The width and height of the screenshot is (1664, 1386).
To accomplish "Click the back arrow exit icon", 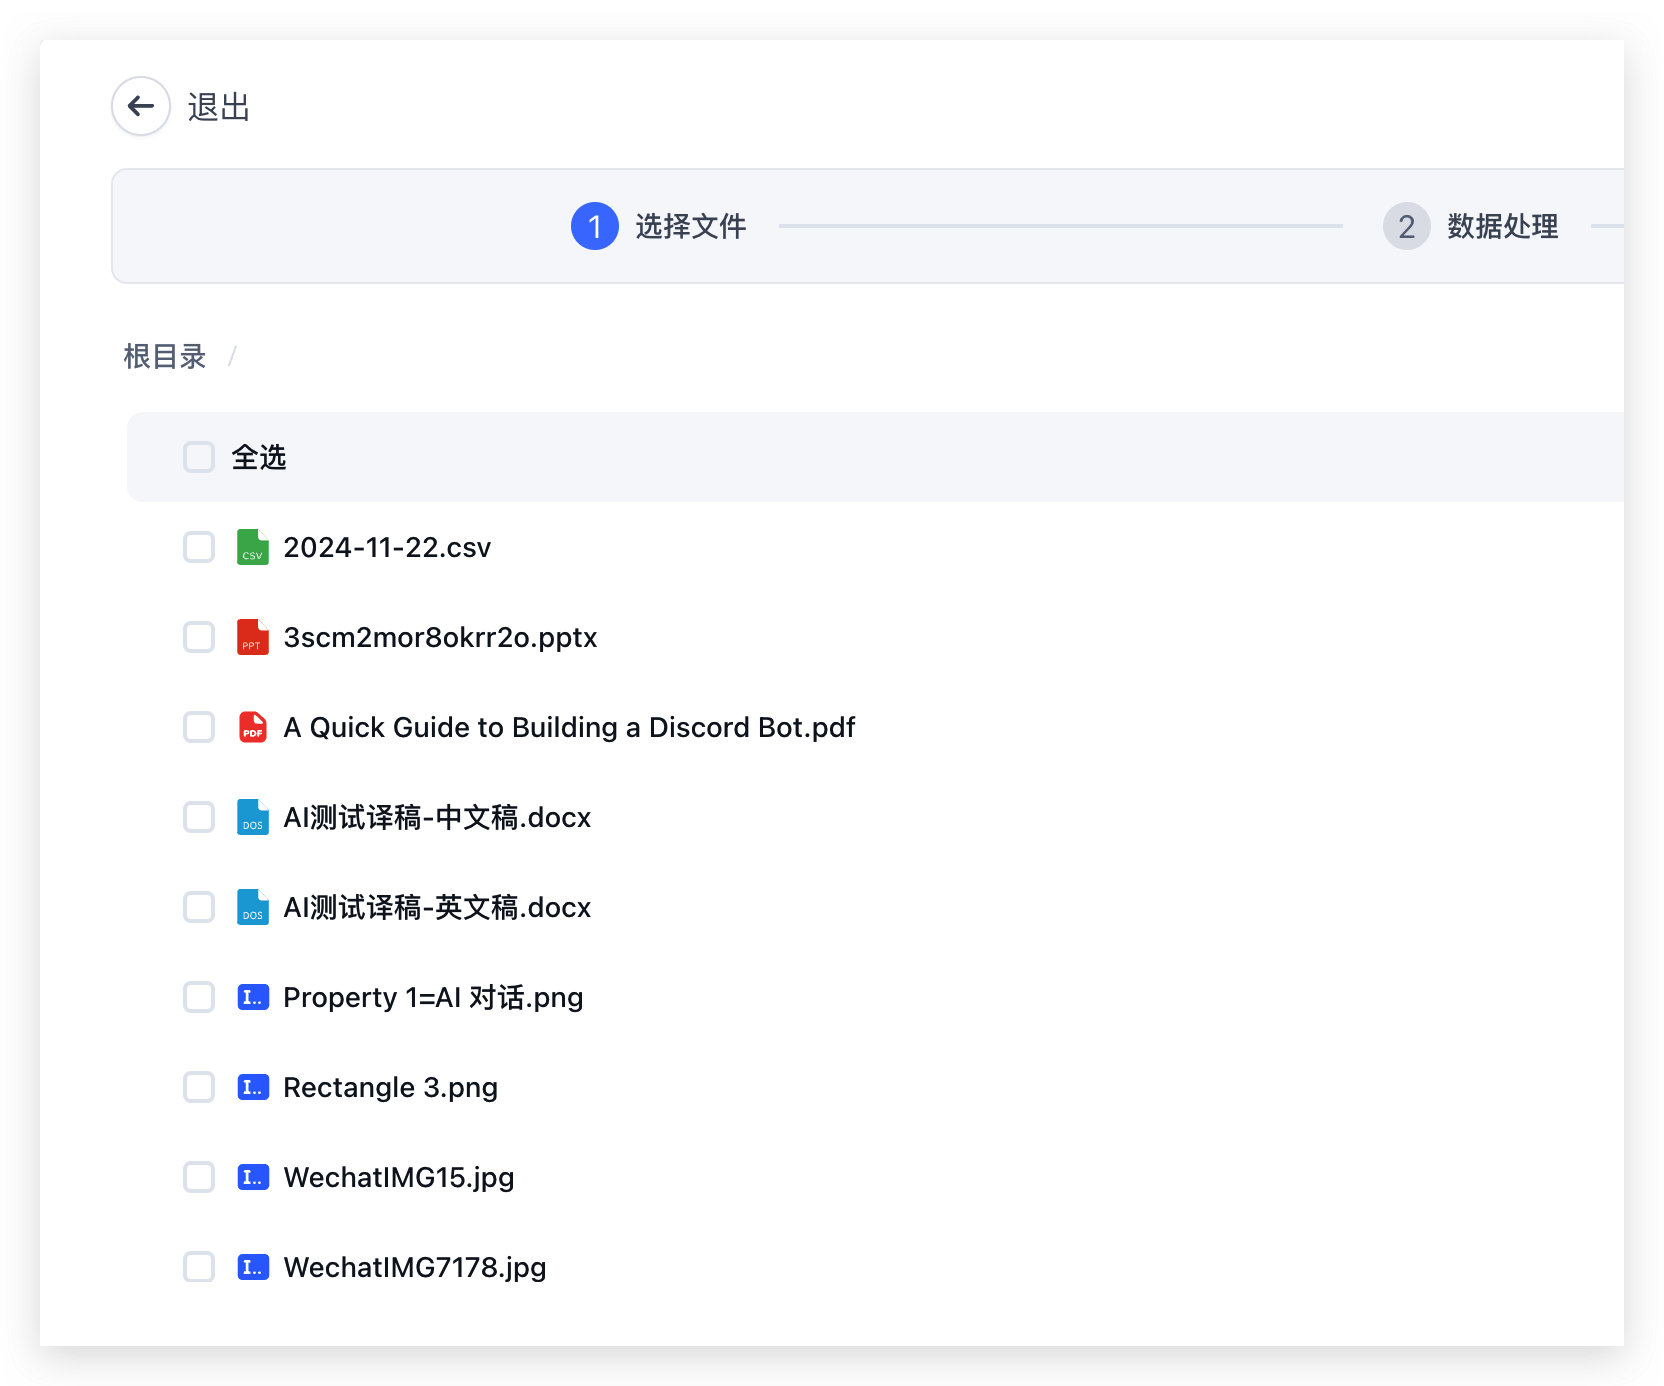I will pos(141,106).
